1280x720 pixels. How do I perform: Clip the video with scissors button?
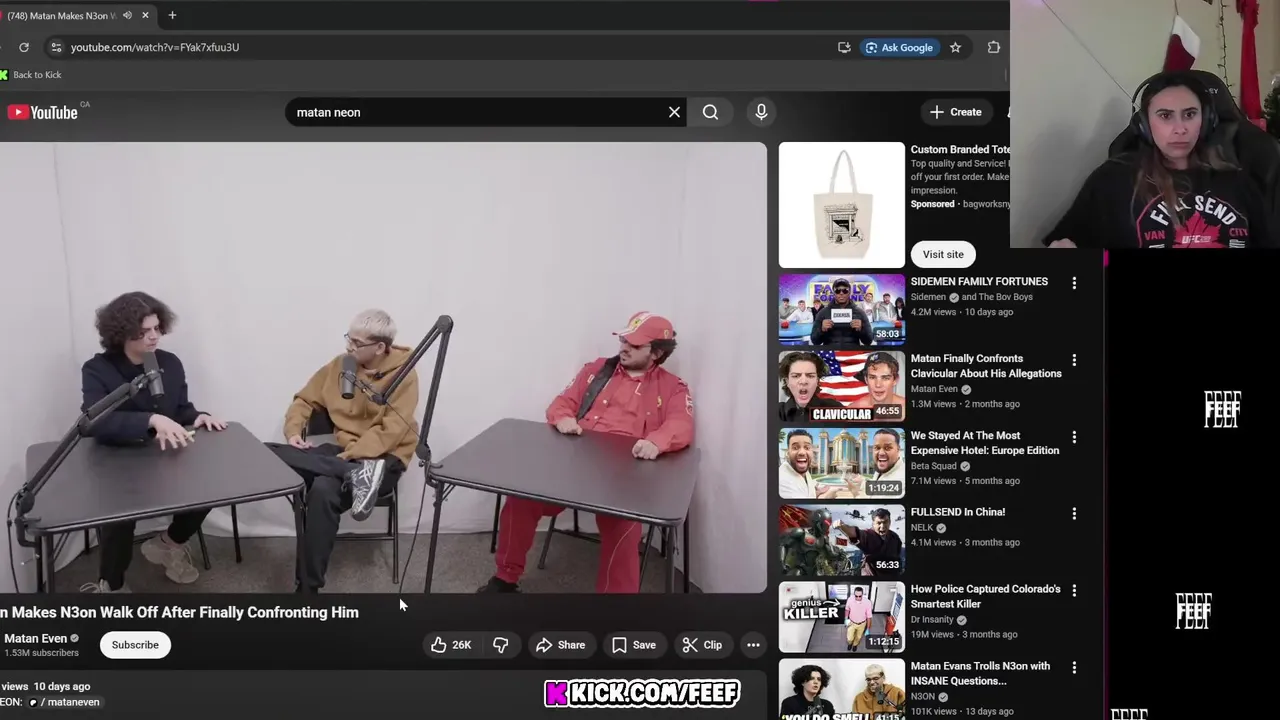pos(702,645)
